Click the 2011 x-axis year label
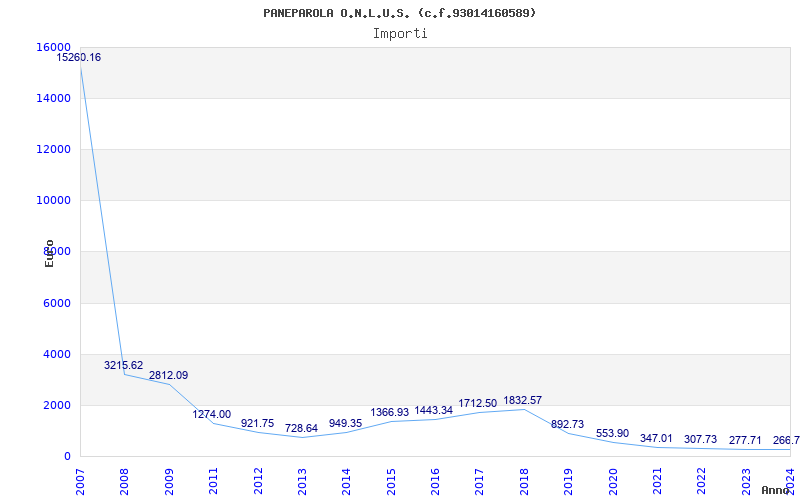This screenshot has height=500, width=800. tap(213, 481)
